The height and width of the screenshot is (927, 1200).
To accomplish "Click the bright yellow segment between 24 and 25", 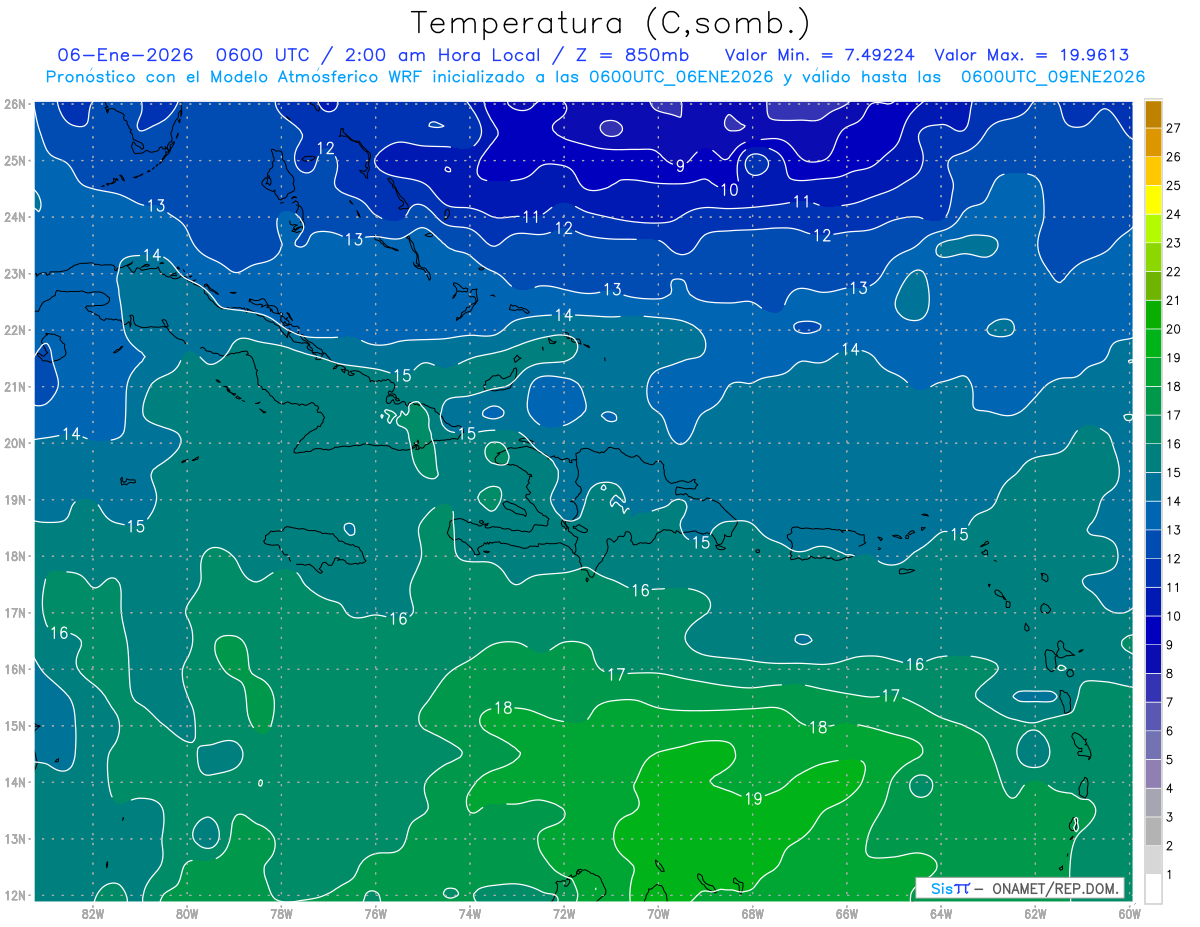I will coord(1153,200).
